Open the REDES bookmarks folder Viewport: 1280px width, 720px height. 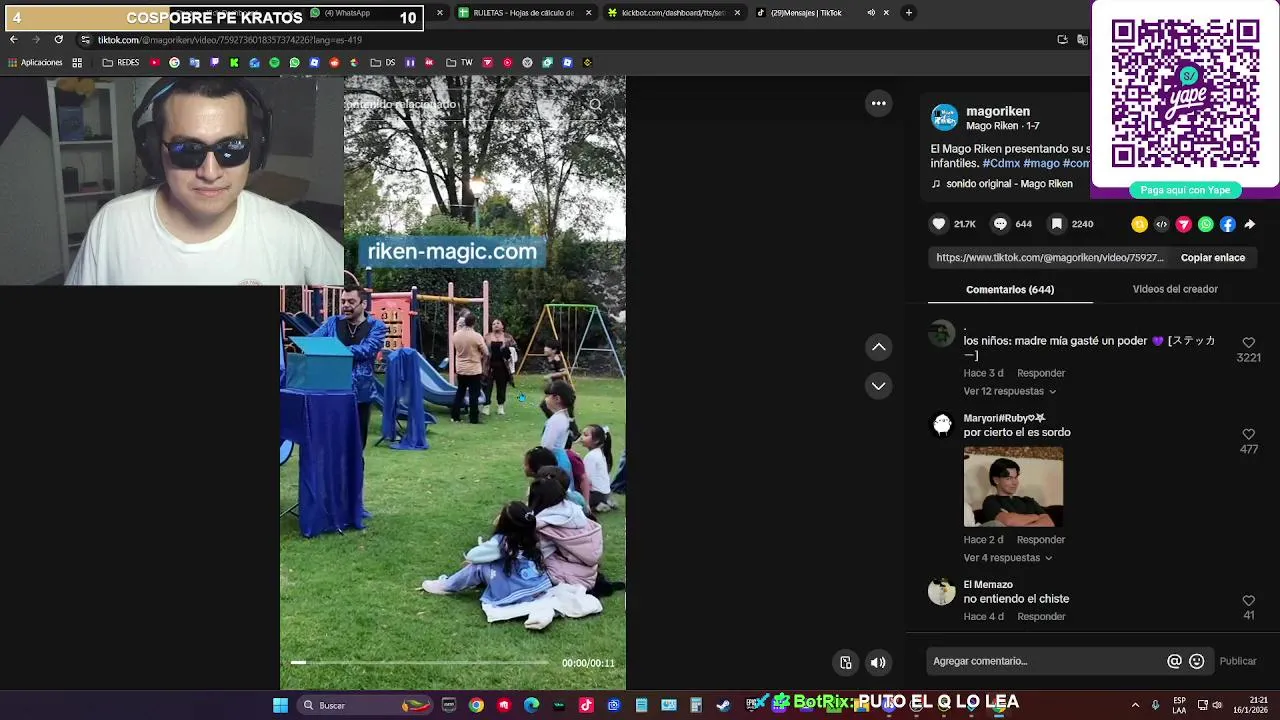coord(121,63)
